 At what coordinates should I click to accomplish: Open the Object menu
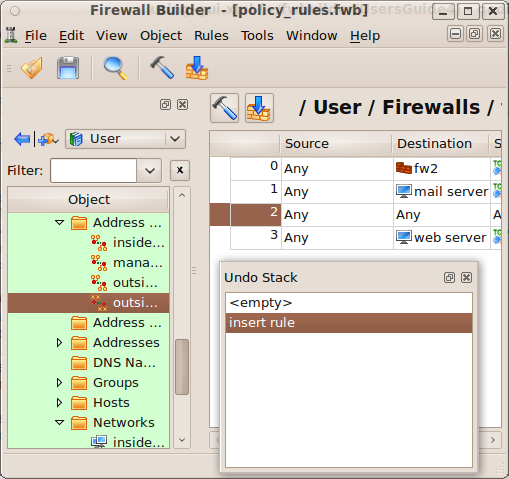click(161, 35)
